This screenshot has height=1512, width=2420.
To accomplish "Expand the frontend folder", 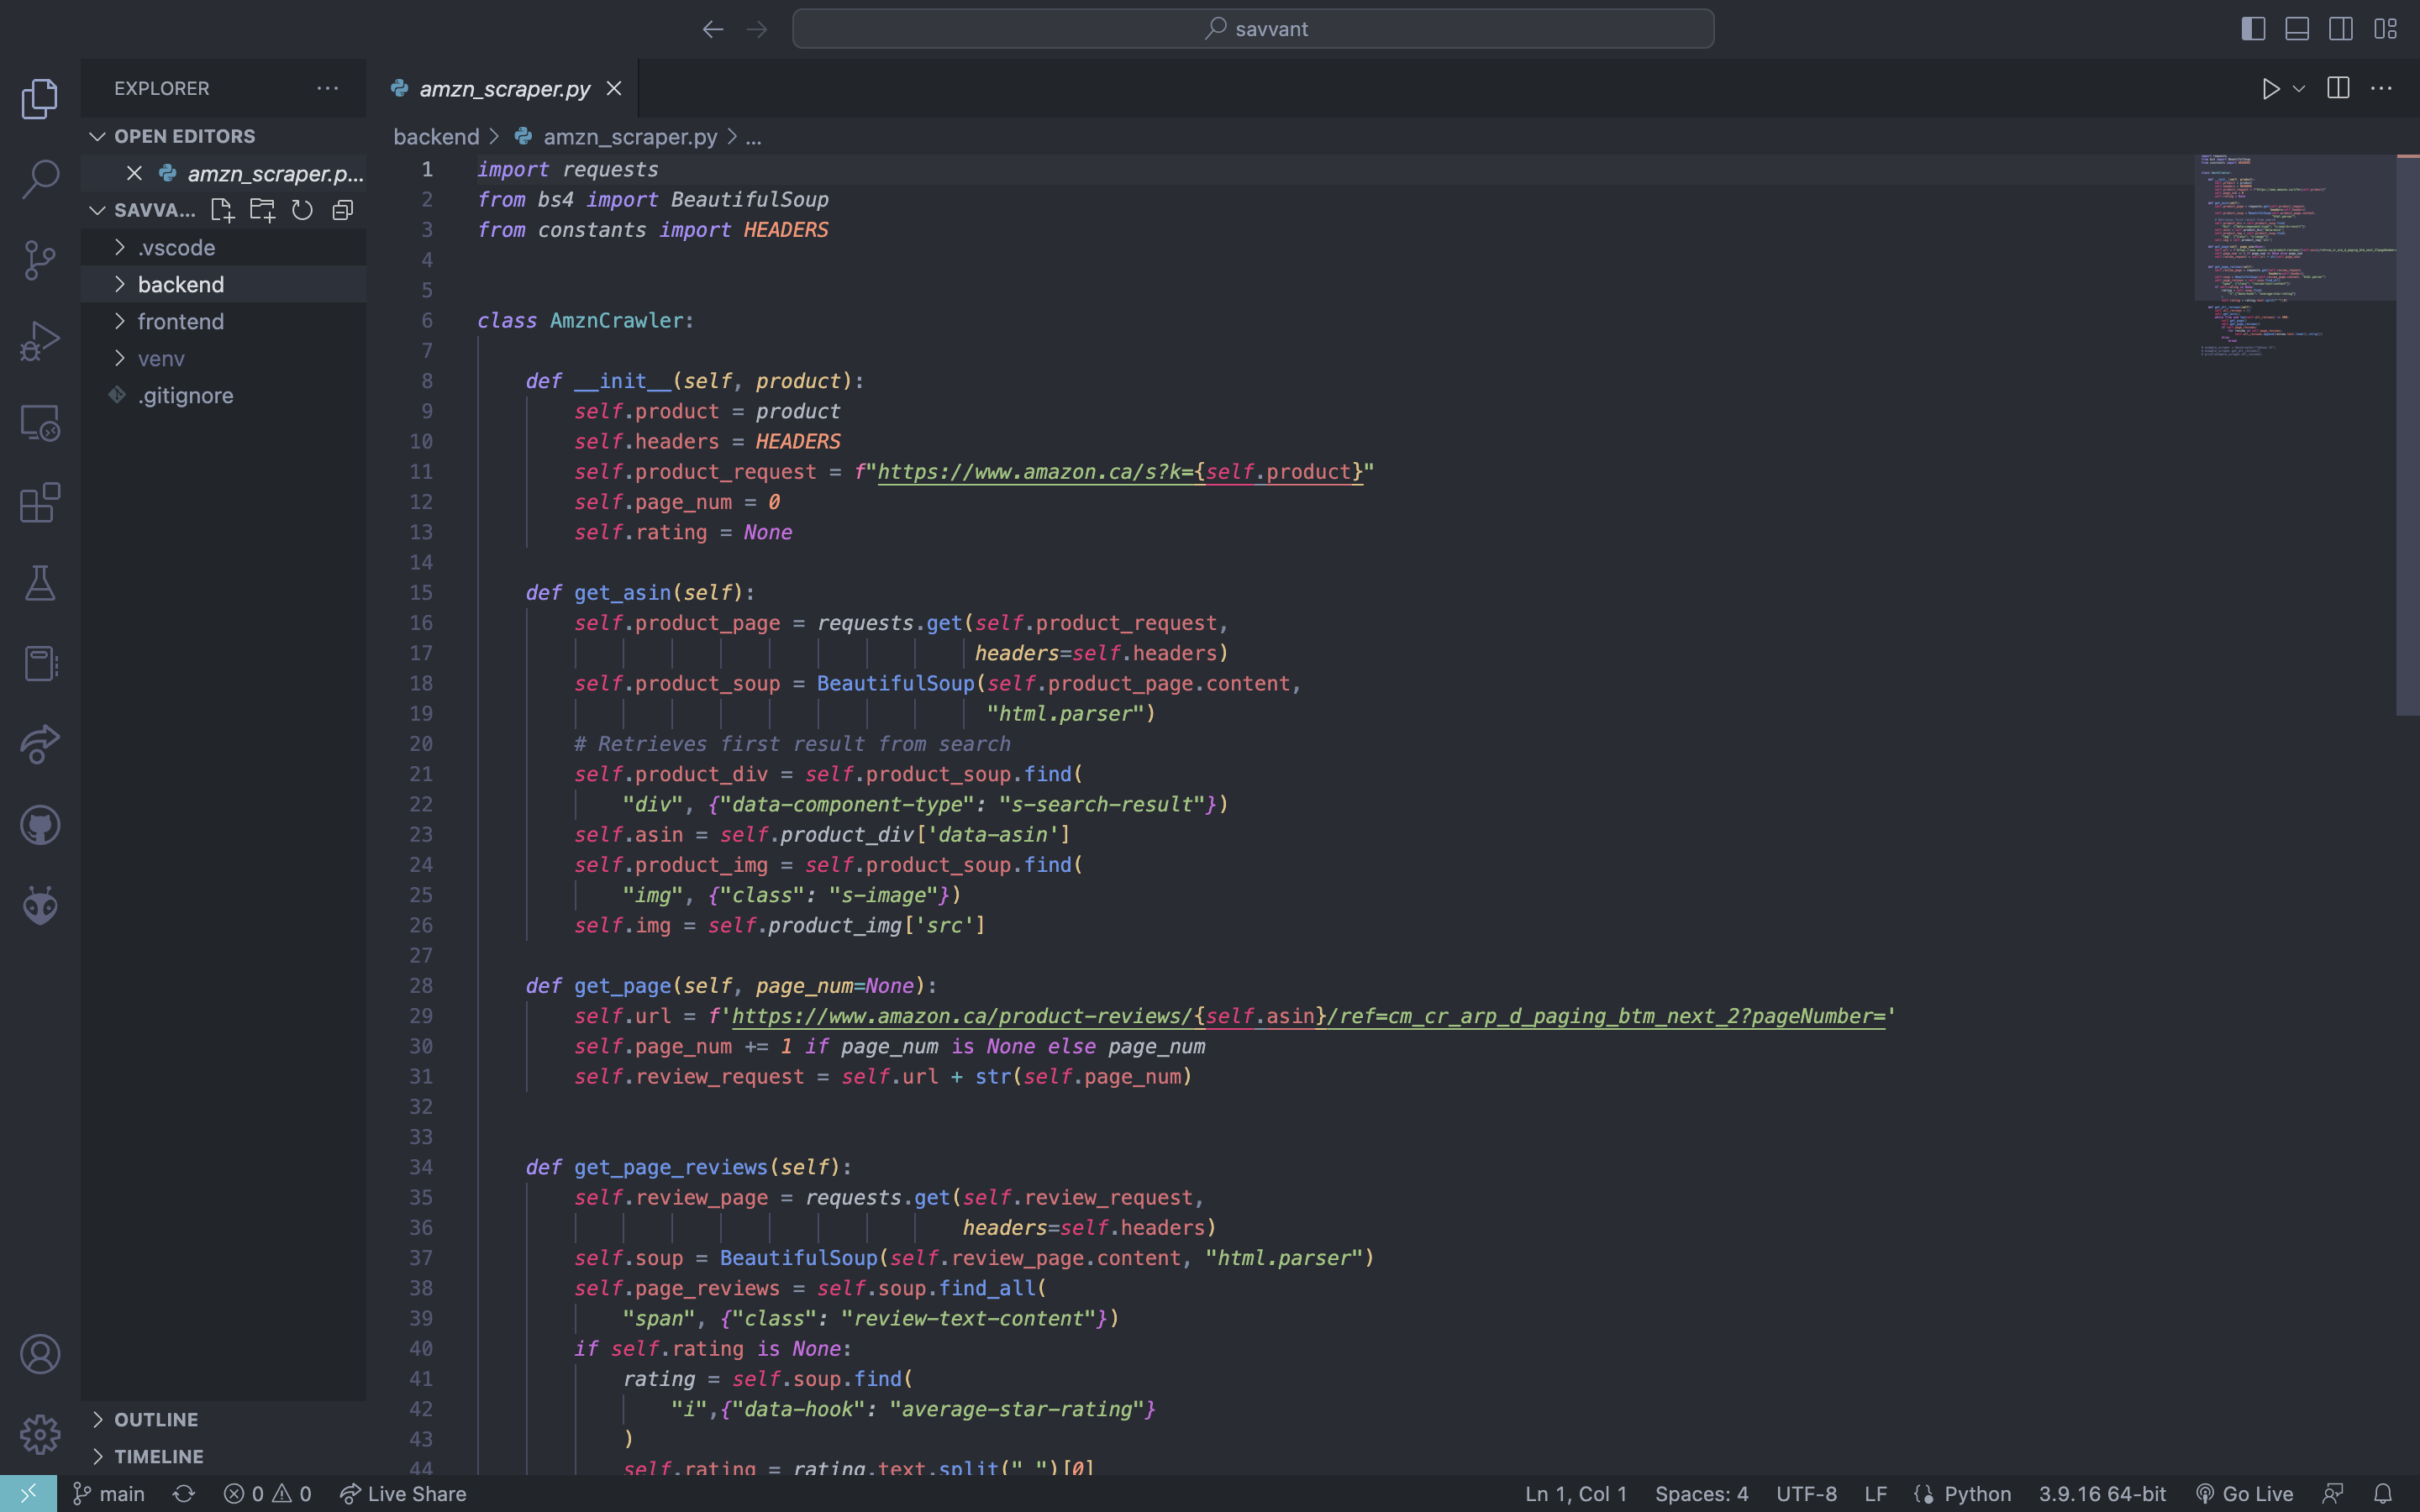I will (x=181, y=321).
